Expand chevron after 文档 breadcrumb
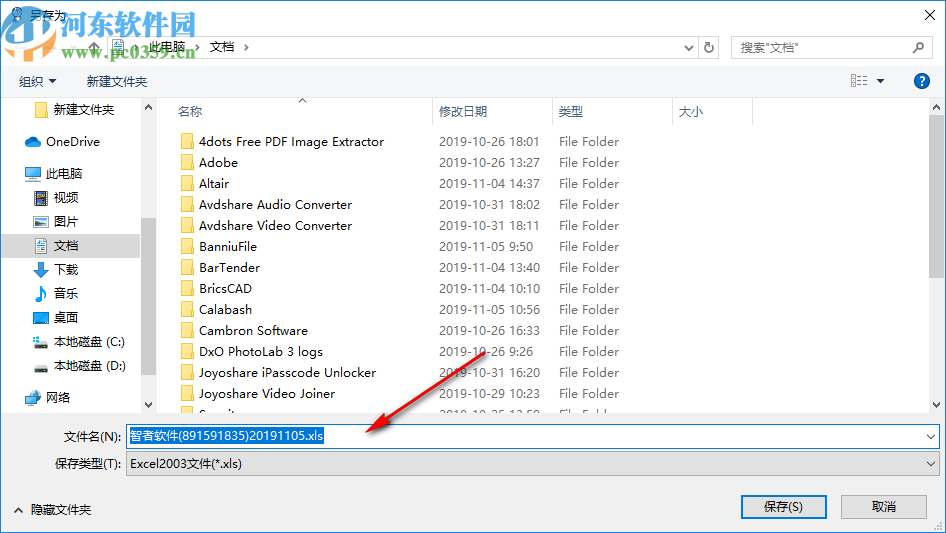Viewport: 946px width, 533px height. 246,47
